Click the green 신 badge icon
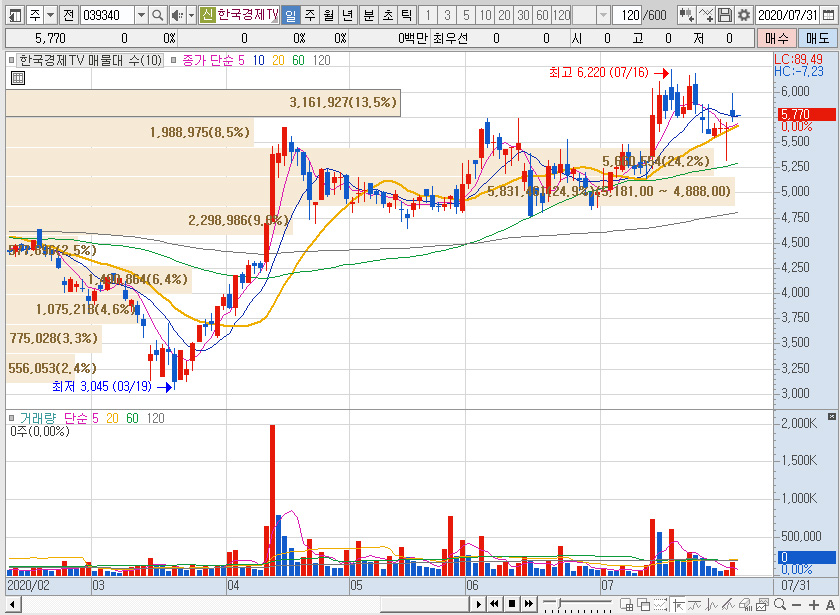Viewport: 840px width, 615px height. (207, 15)
